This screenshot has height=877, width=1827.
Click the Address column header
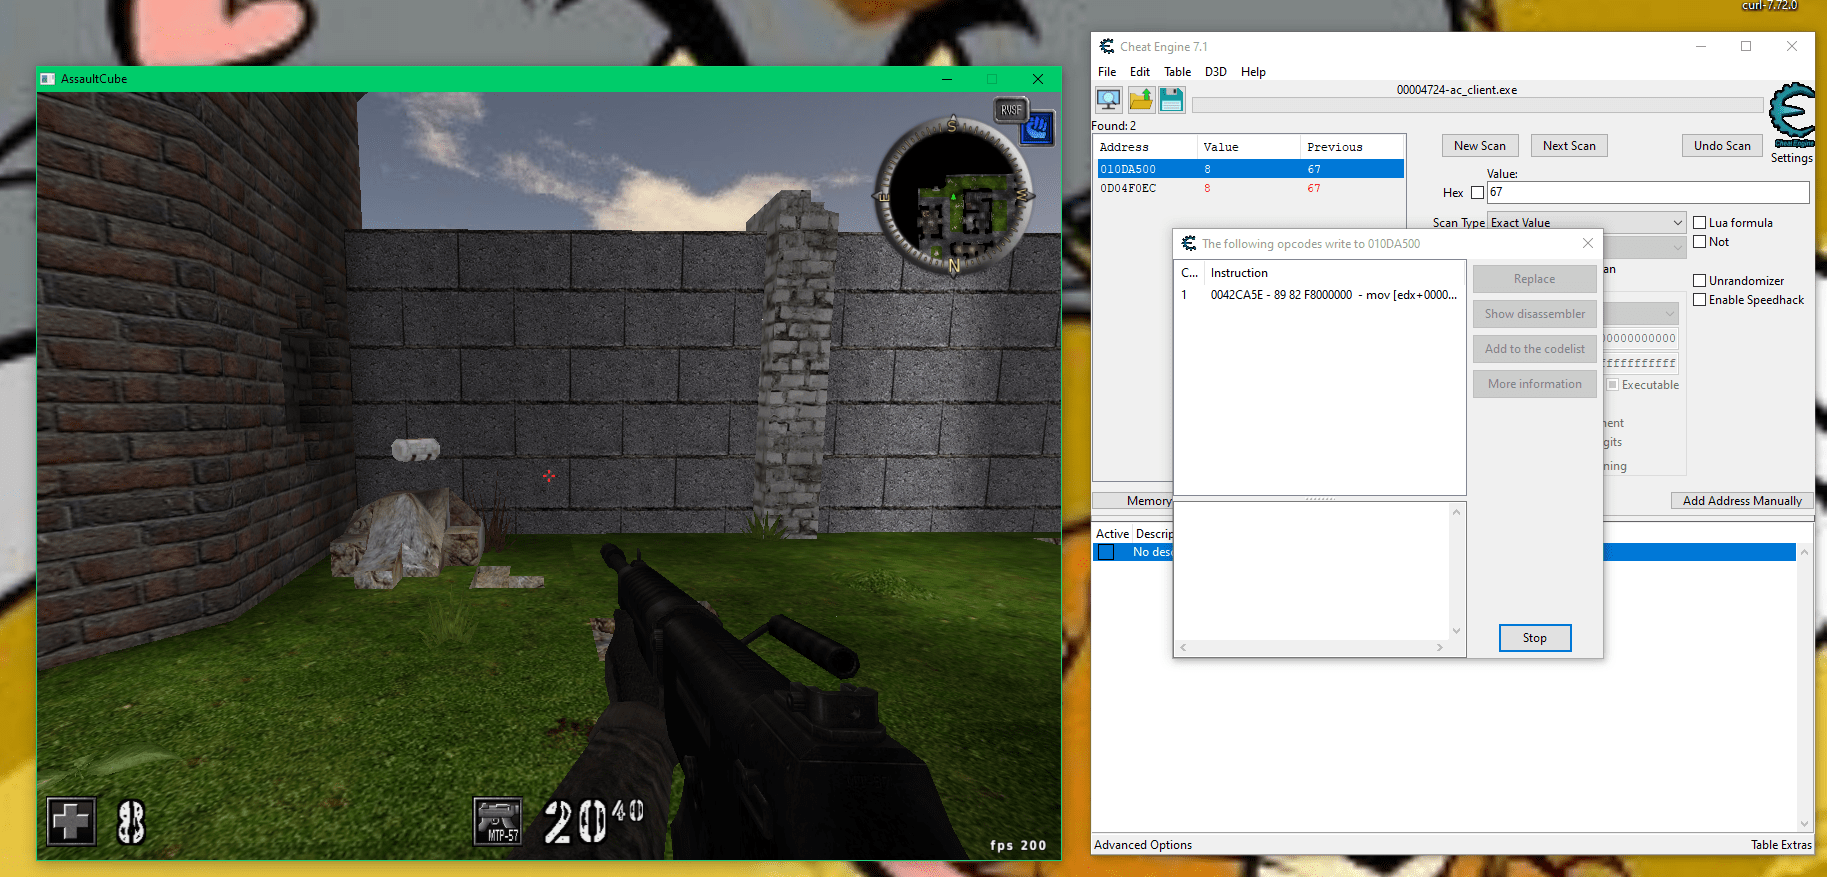(x=1146, y=147)
